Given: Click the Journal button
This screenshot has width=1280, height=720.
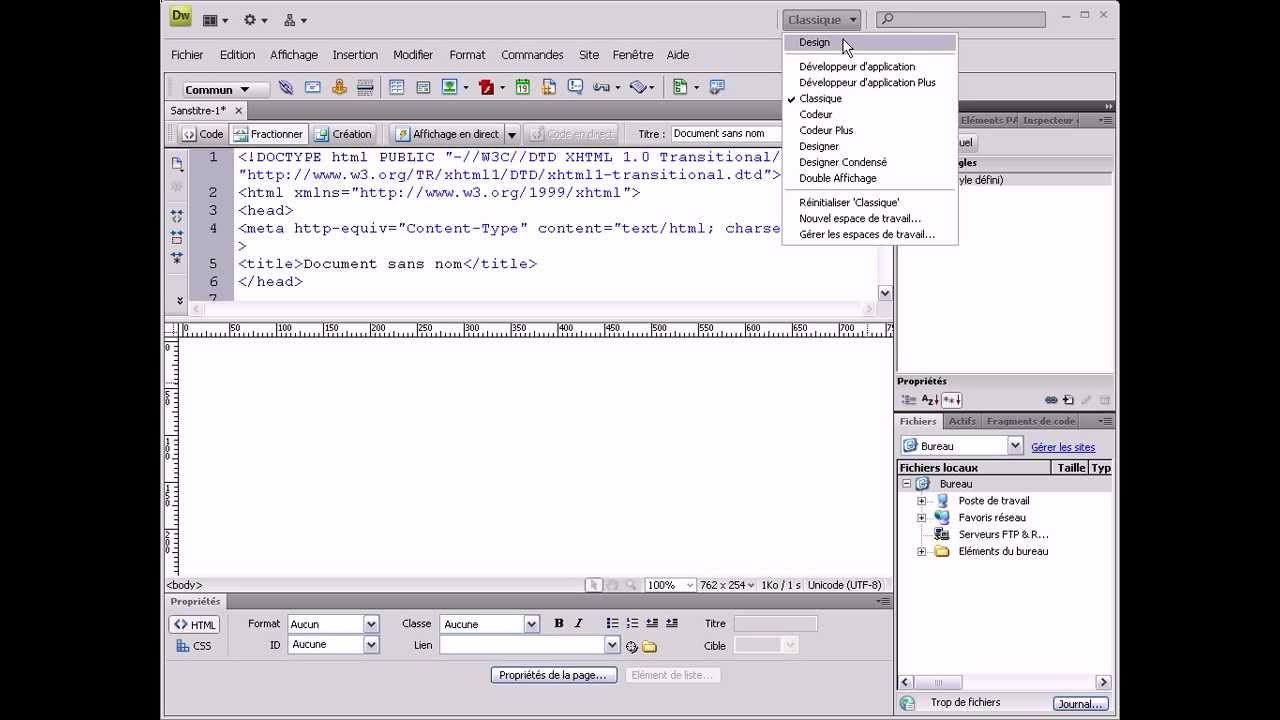Looking at the screenshot, I should point(1080,703).
